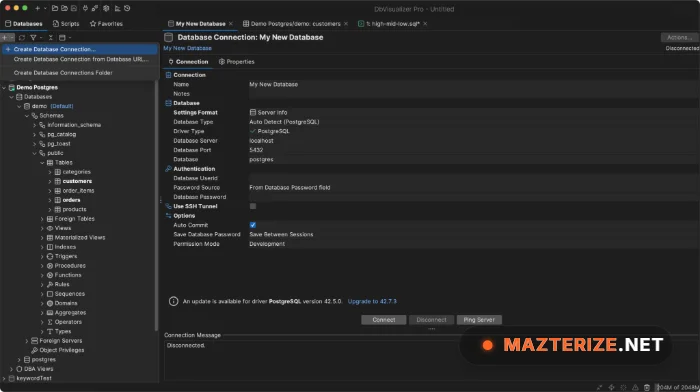Viewport: 700px width, 392px height.
Task: Expand the Foreign Tables node
Action: click(x=42, y=219)
